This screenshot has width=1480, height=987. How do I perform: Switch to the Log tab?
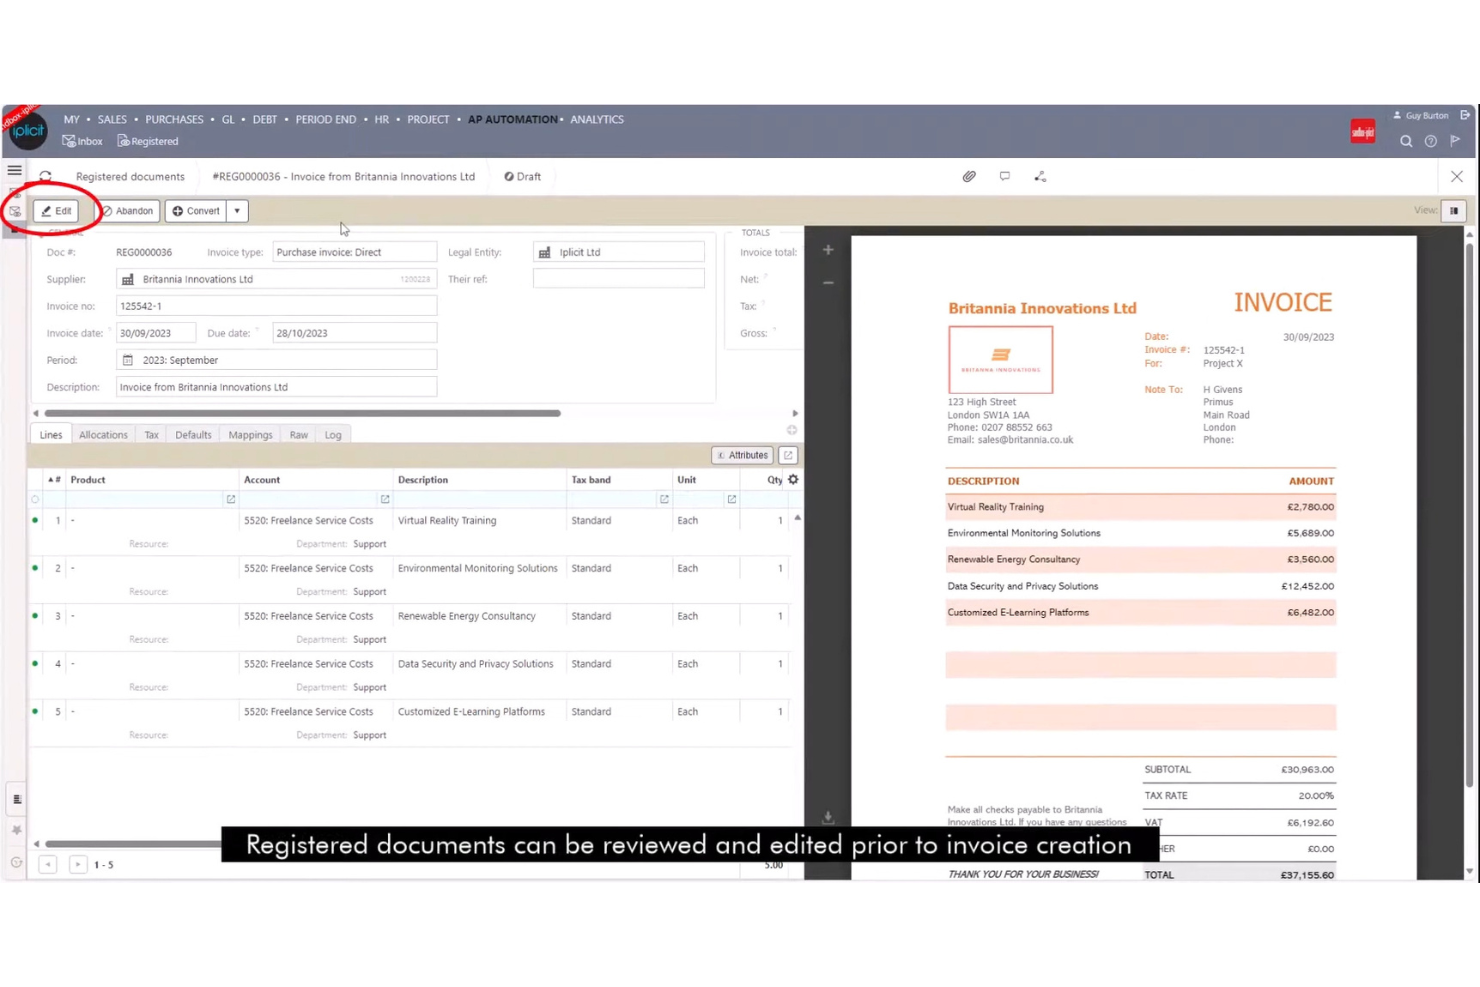[333, 435]
